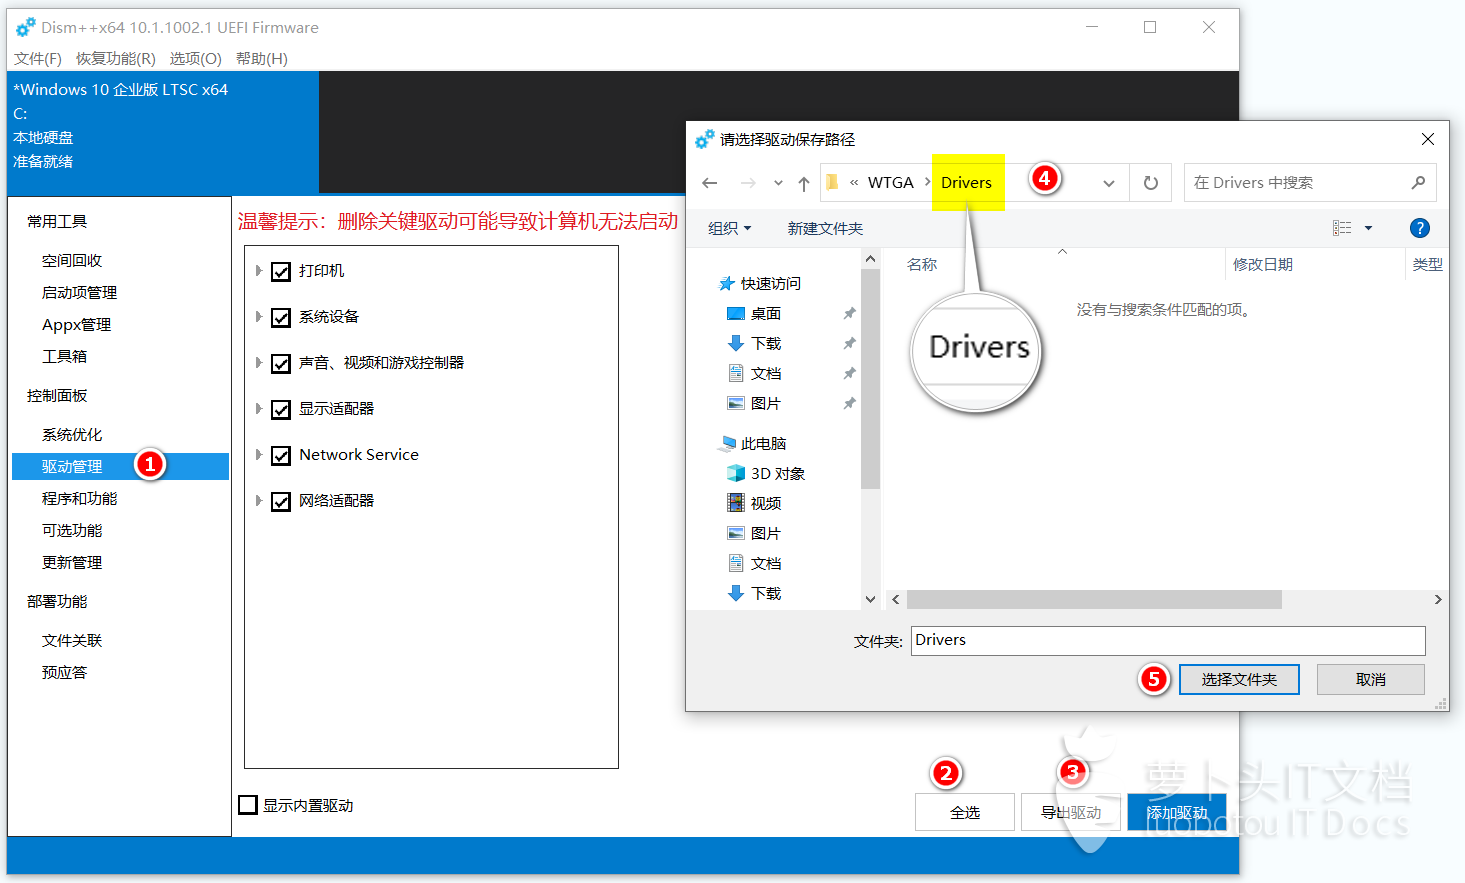Open the 选项(O) menu
The height and width of the screenshot is (883, 1465).
[x=195, y=58]
